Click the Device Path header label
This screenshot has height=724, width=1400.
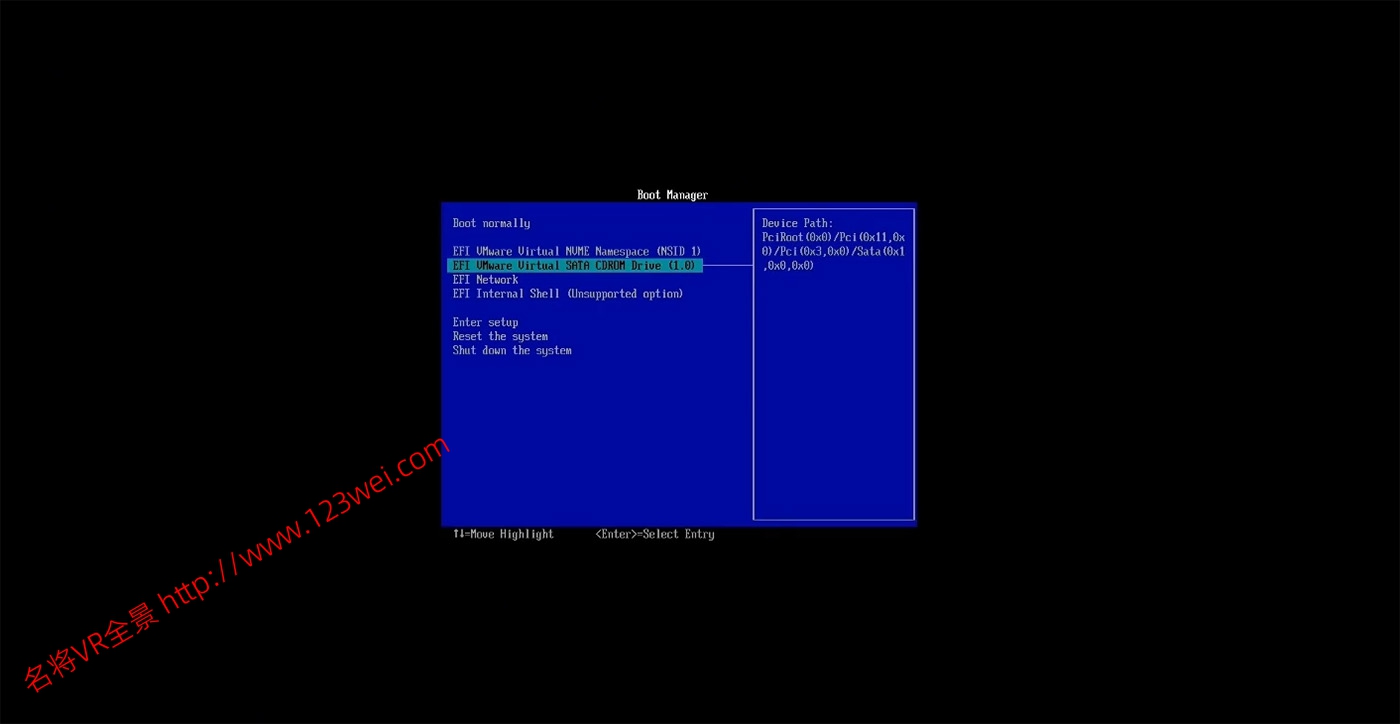[x=797, y=222]
